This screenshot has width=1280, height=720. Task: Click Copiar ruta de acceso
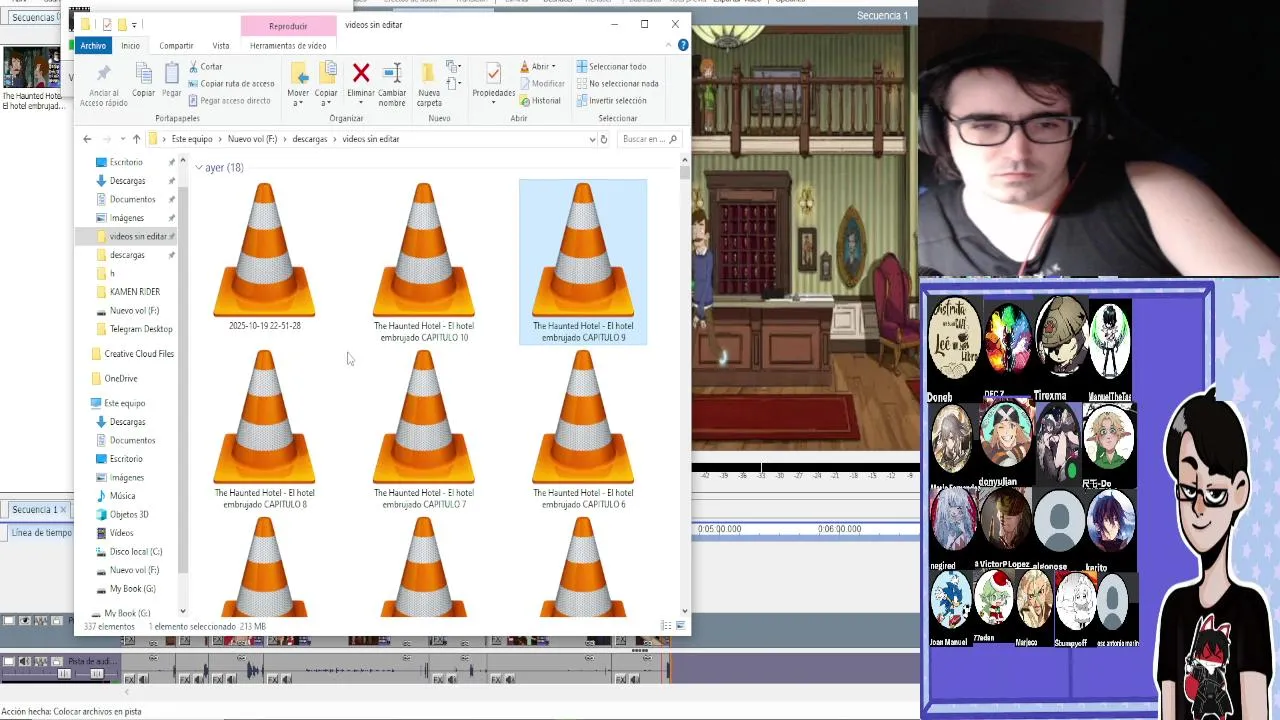click(x=231, y=84)
